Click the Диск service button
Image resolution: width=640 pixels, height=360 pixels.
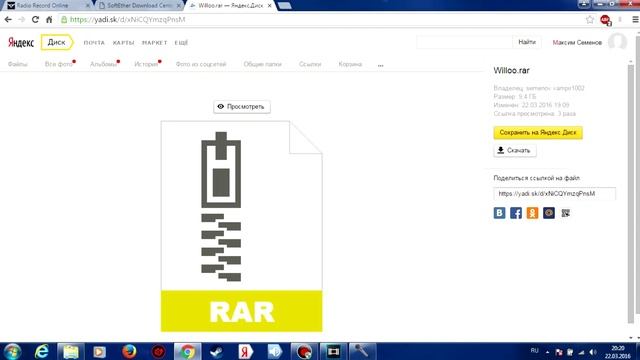coord(57,42)
